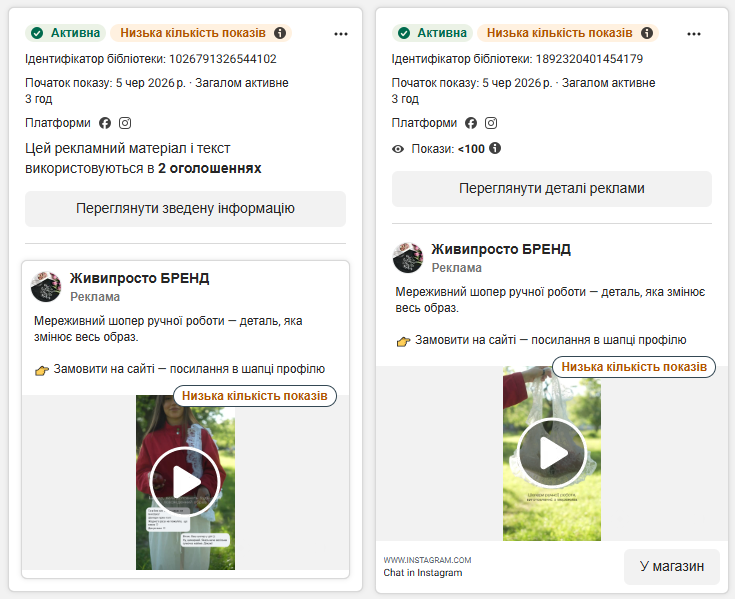Click Переглянути зведену інформацію button

click(185, 209)
